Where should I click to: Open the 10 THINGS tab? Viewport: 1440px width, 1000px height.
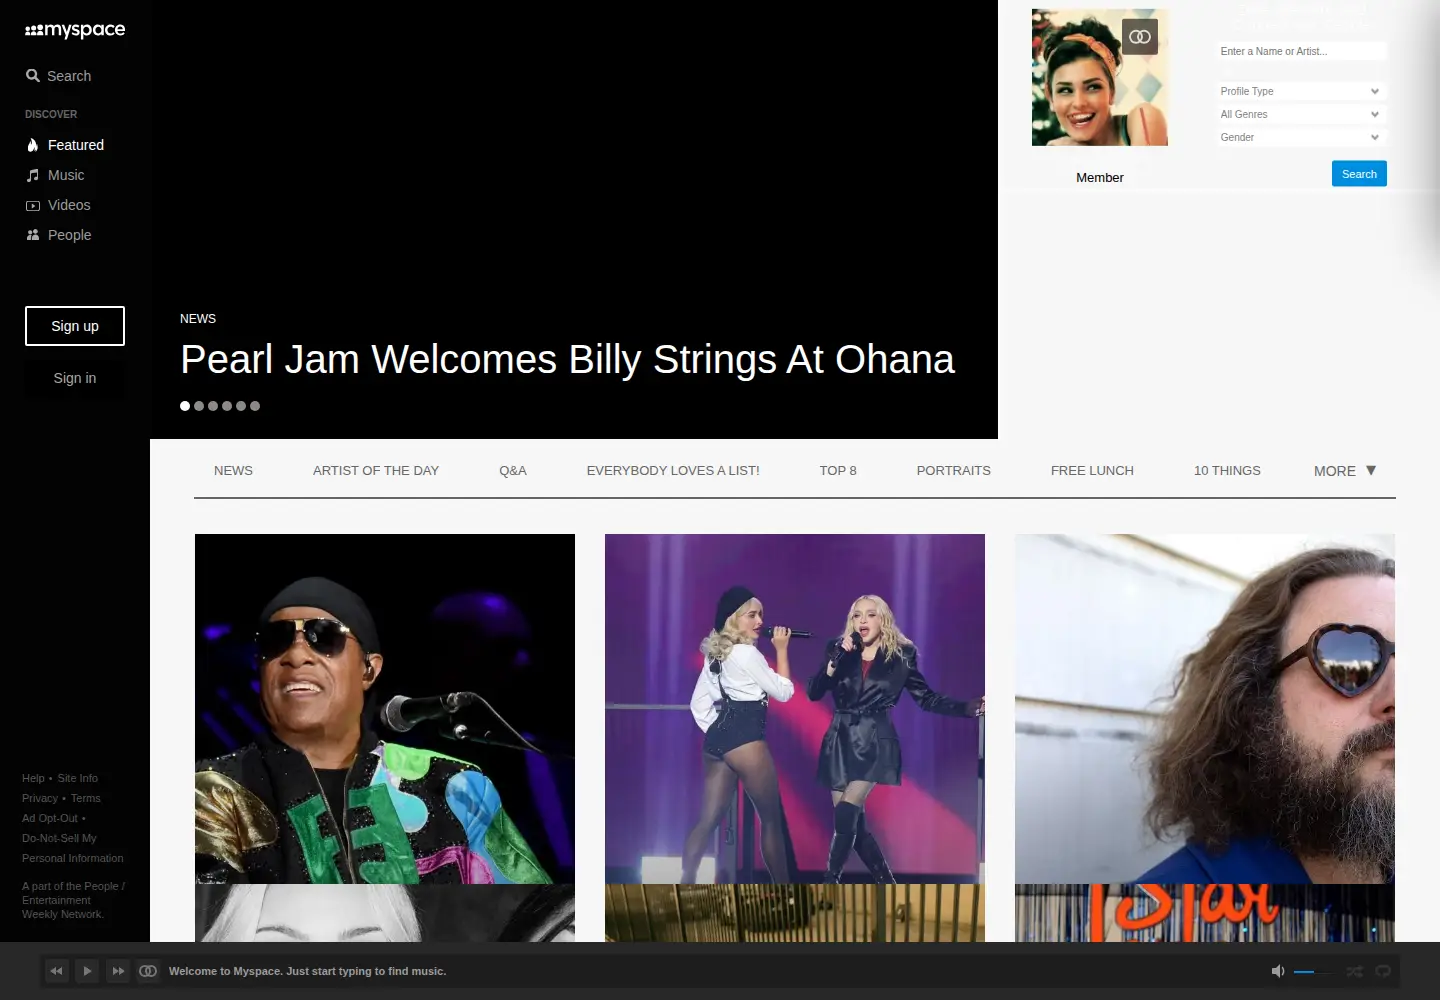pyautogui.click(x=1227, y=471)
